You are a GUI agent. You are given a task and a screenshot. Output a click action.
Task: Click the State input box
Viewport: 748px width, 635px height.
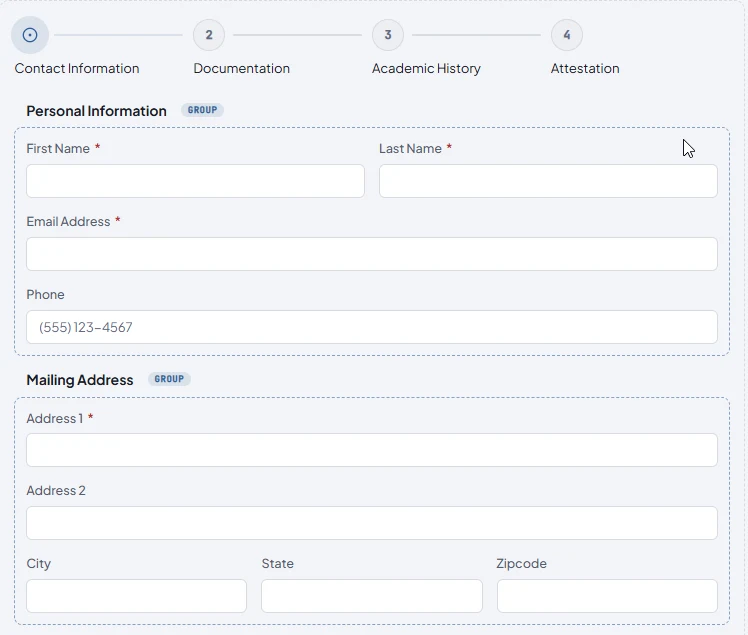click(x=372, y=596)
